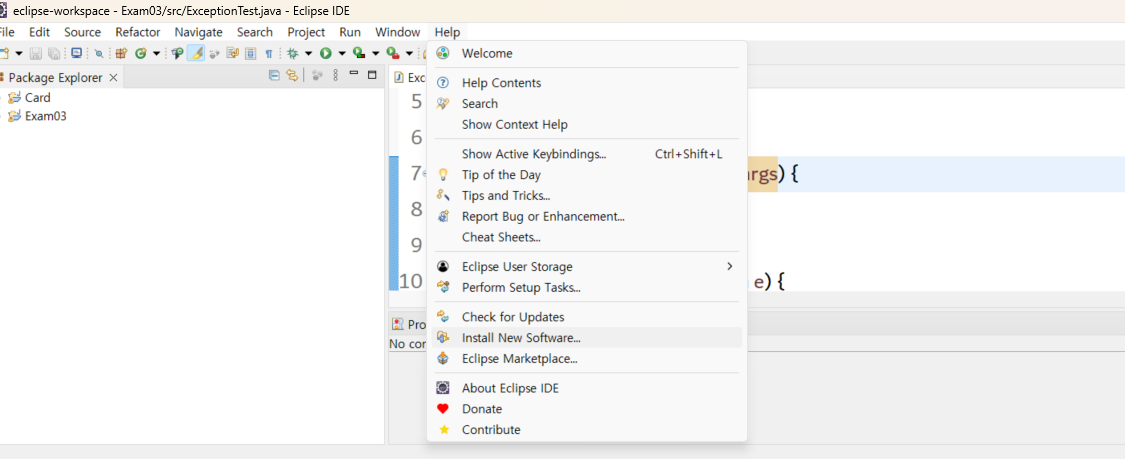The height and width of the screenshot is (459, 1125).
Task: Click the New Java Package icon
Action: 121,53
